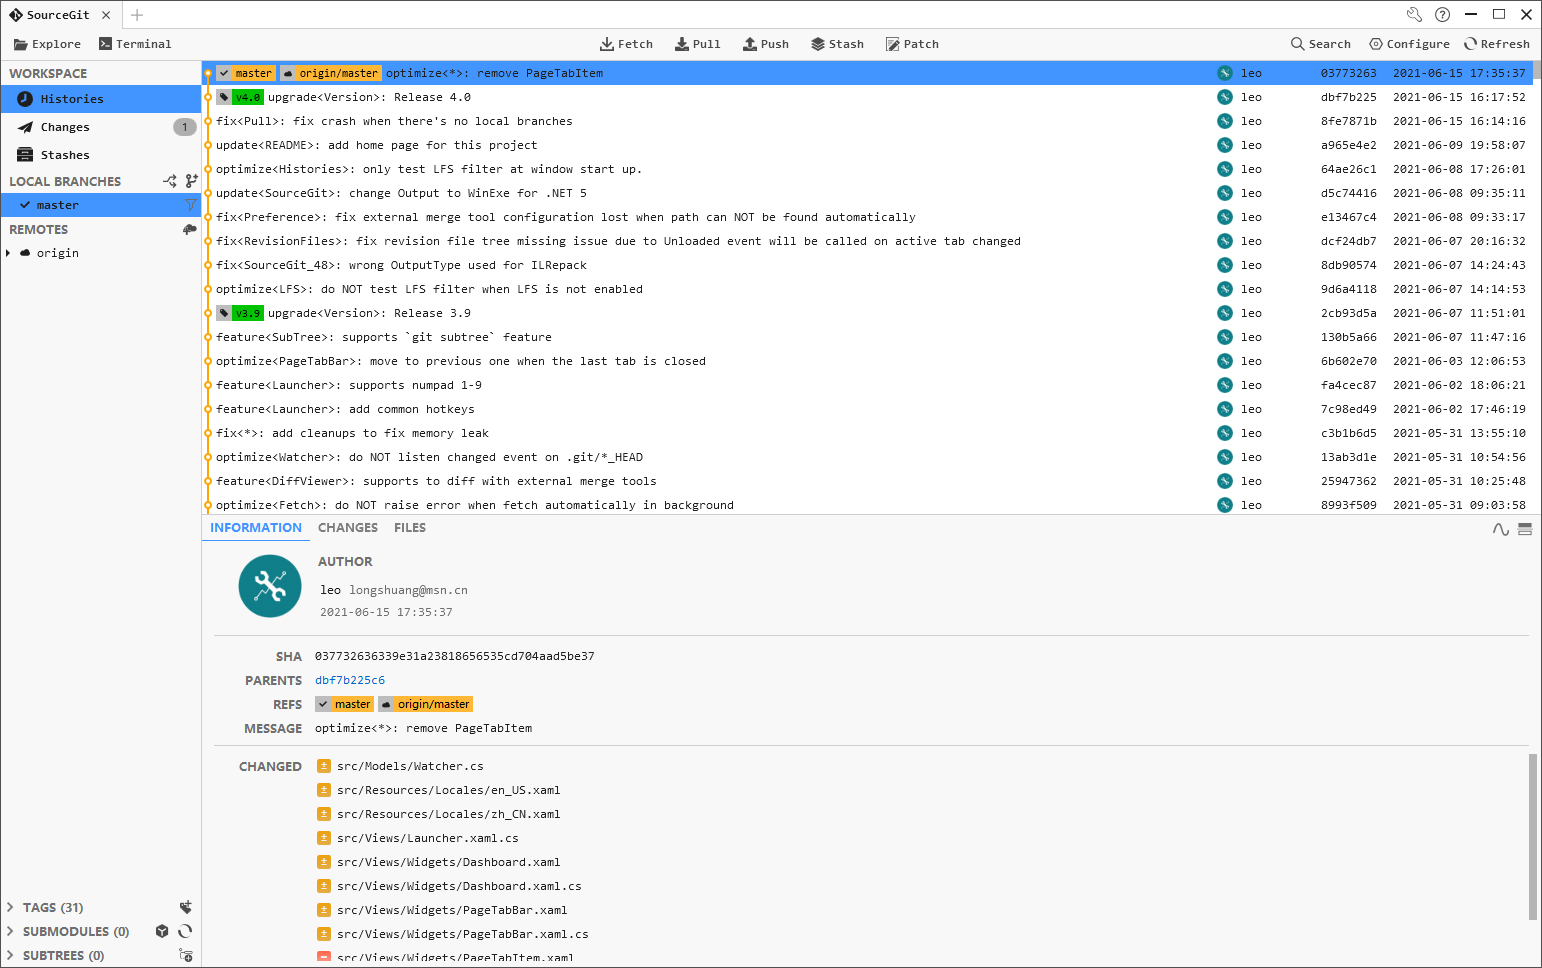Click the master ref badge in REFS row
1542x968 pixels.
tap(344, 704)
